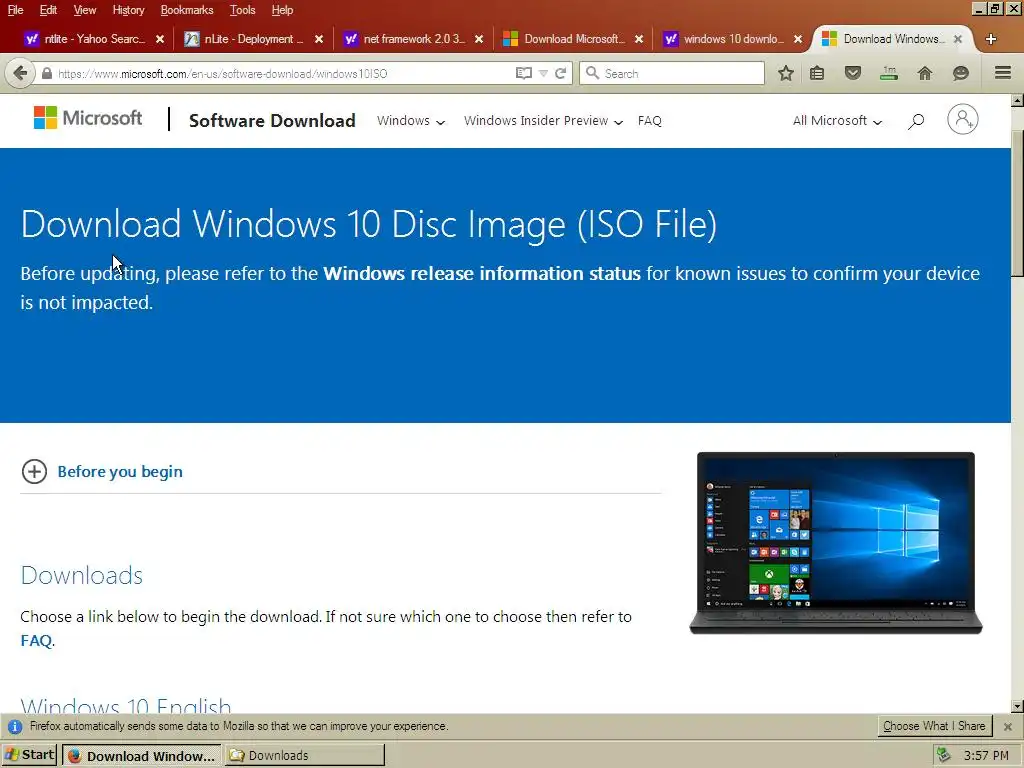Close the nLite Deployment tab
This screenshot has width=1024, height=768.
[319, 39]
